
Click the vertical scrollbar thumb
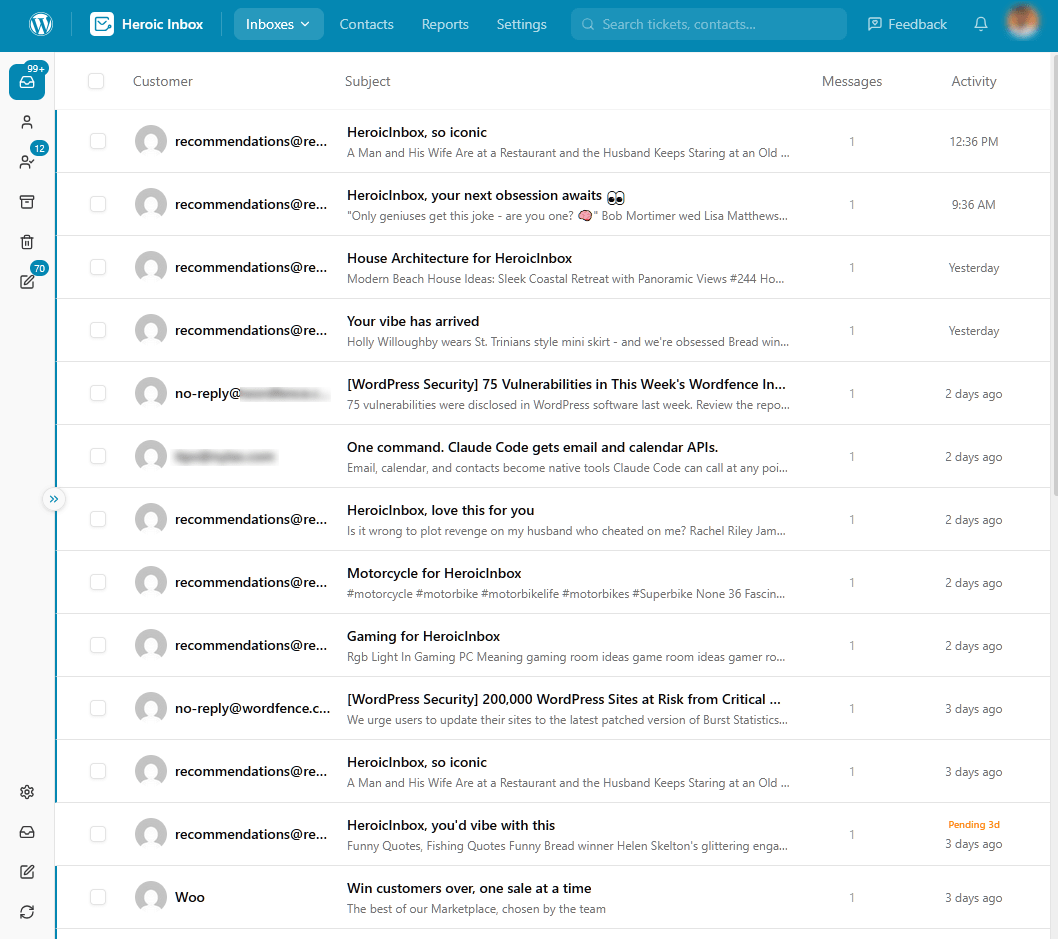click(x=1054, y=273)
